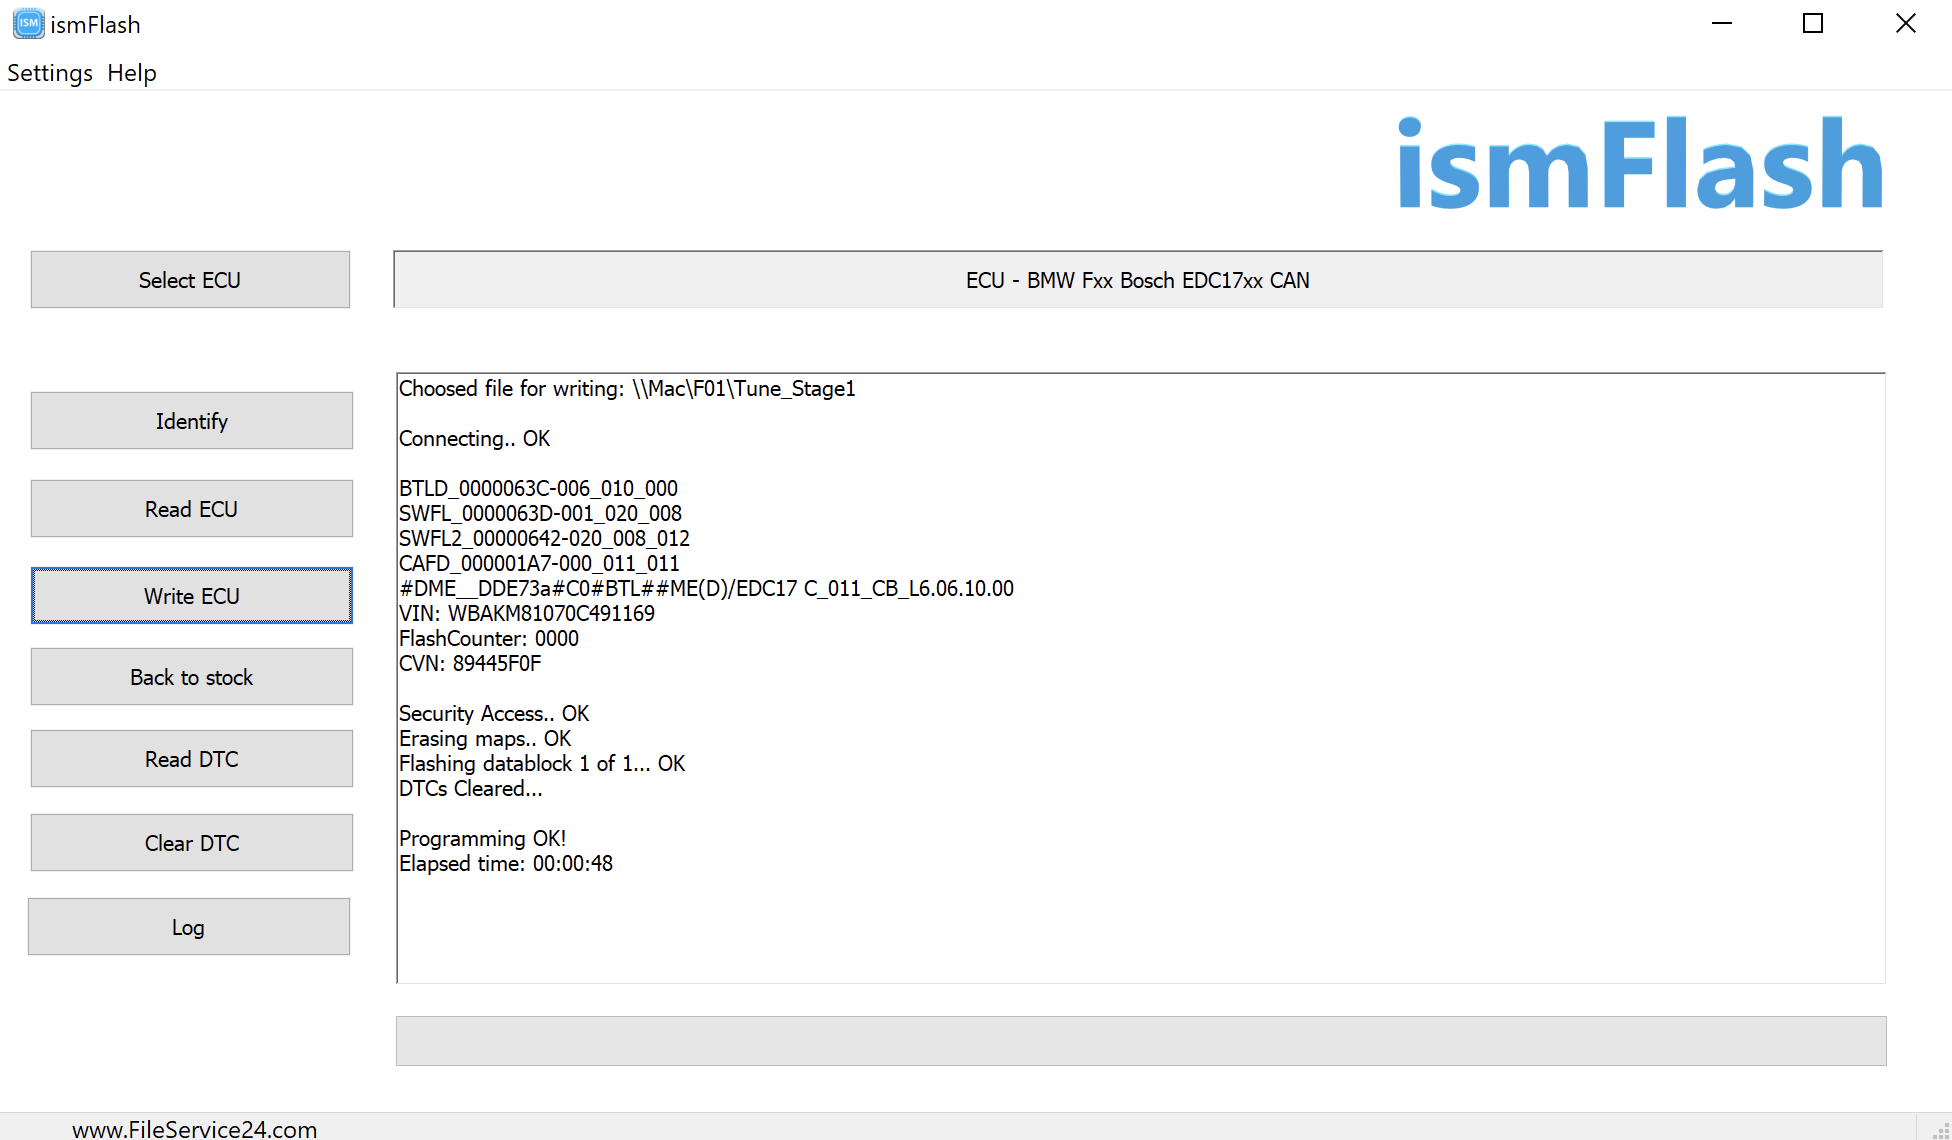The image size is (1952, 1140).
Task: Open the Log button
Action: tap(189, 927)
